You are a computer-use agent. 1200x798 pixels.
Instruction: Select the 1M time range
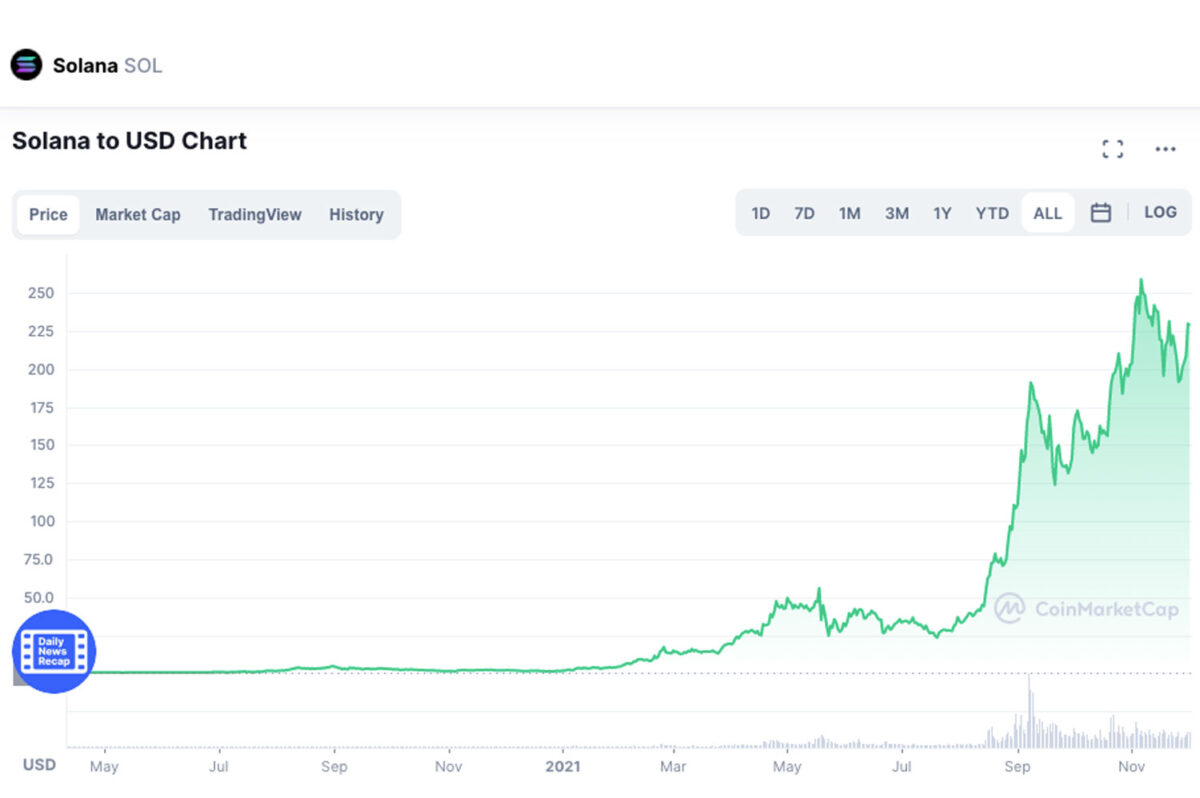click(x=849, y=213)
